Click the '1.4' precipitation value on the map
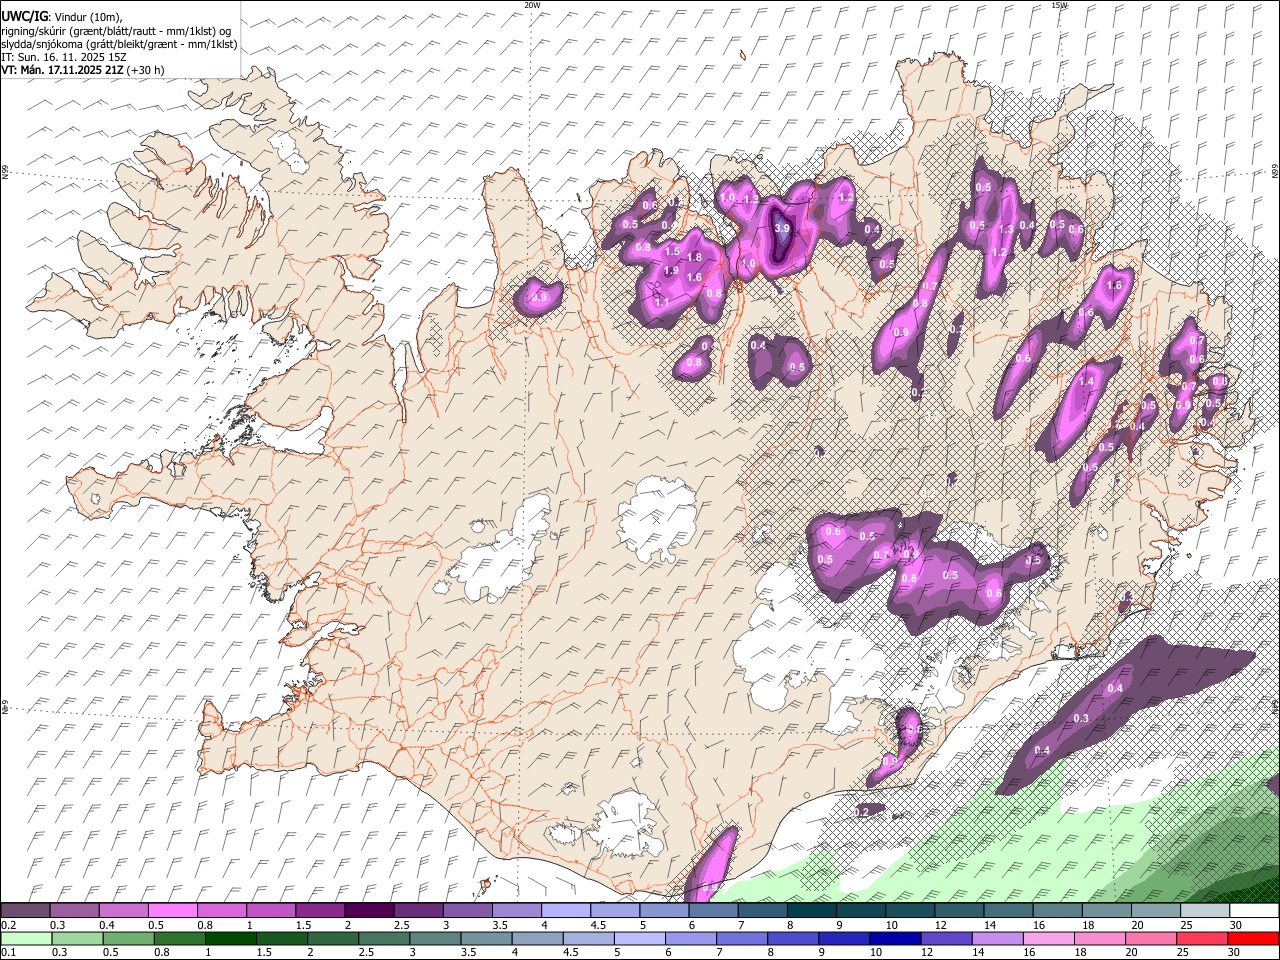Viewport: 1280px width, 960px height. 1086,381
